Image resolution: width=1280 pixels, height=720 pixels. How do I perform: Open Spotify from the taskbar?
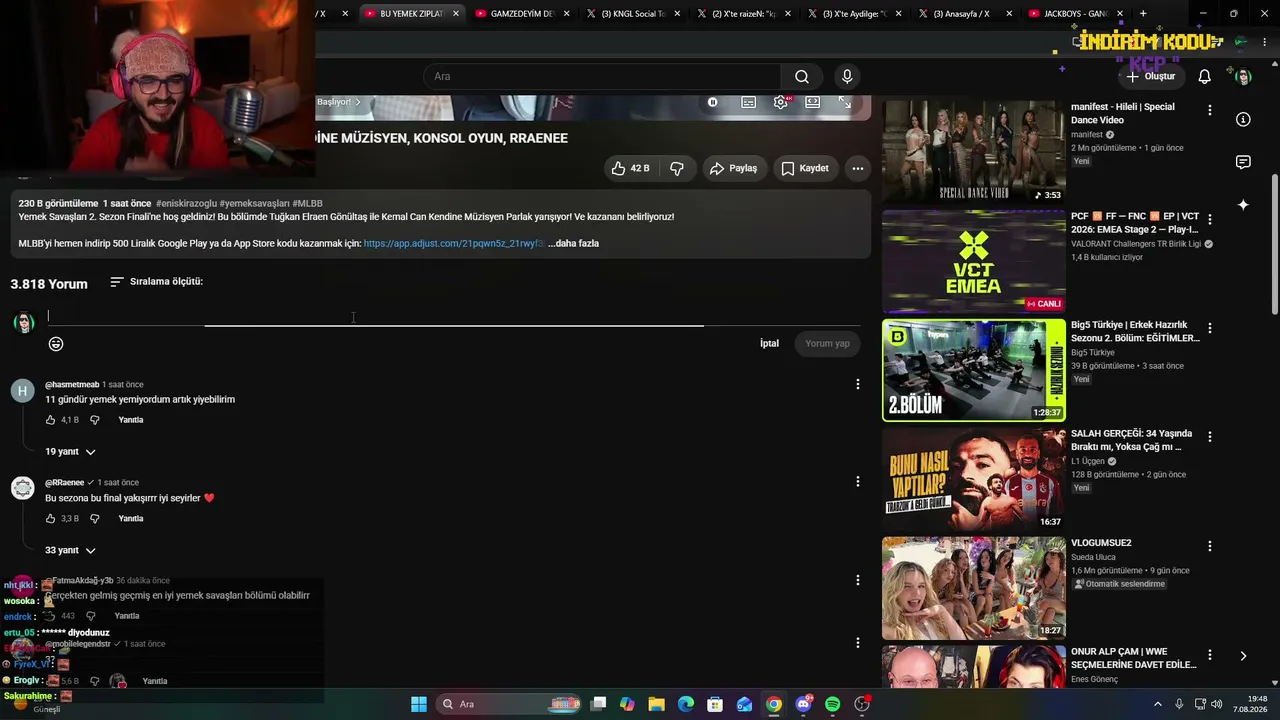point(833,704)
